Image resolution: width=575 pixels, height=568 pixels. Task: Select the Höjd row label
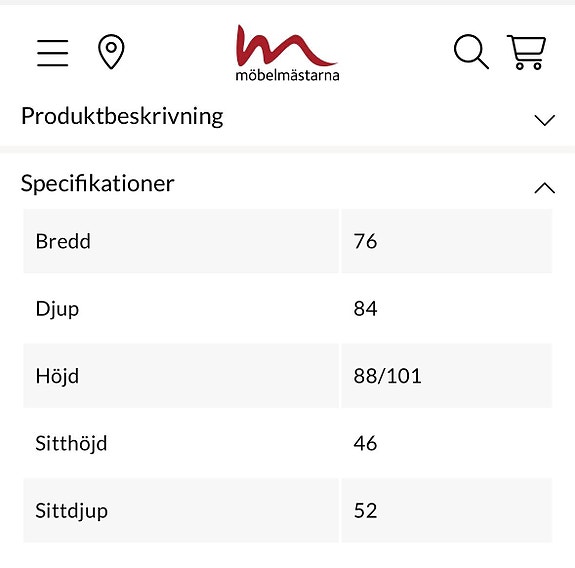(x=57, y=376)
